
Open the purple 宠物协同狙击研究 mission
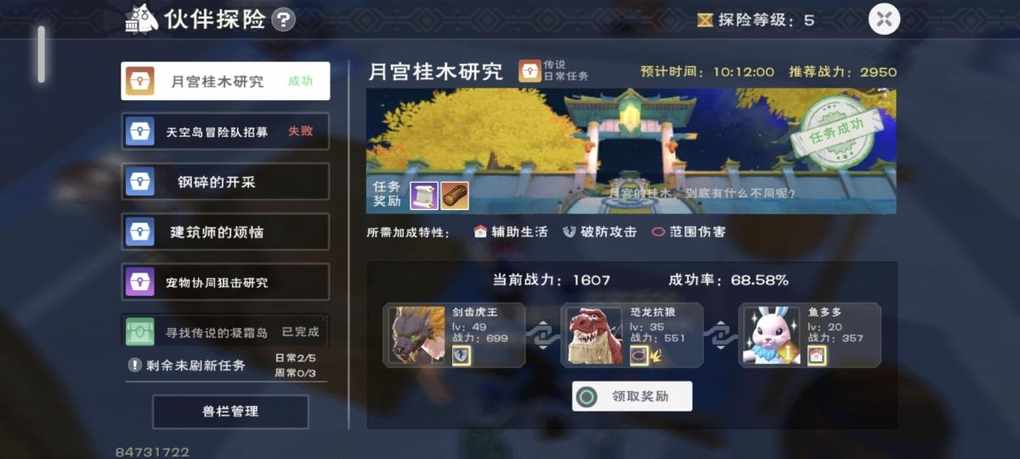click(225, 282)
